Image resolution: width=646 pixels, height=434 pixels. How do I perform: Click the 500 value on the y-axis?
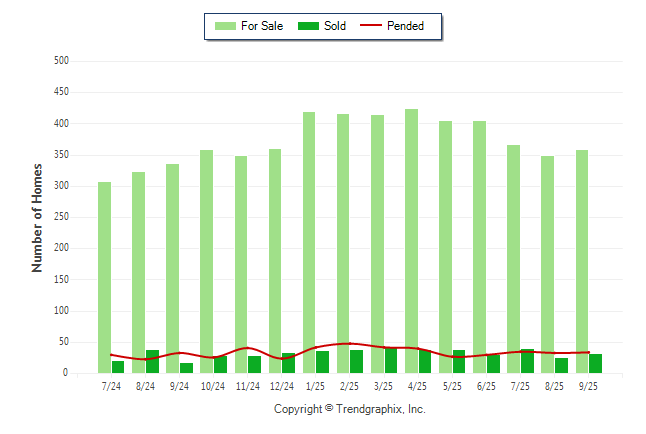point(61,61)
